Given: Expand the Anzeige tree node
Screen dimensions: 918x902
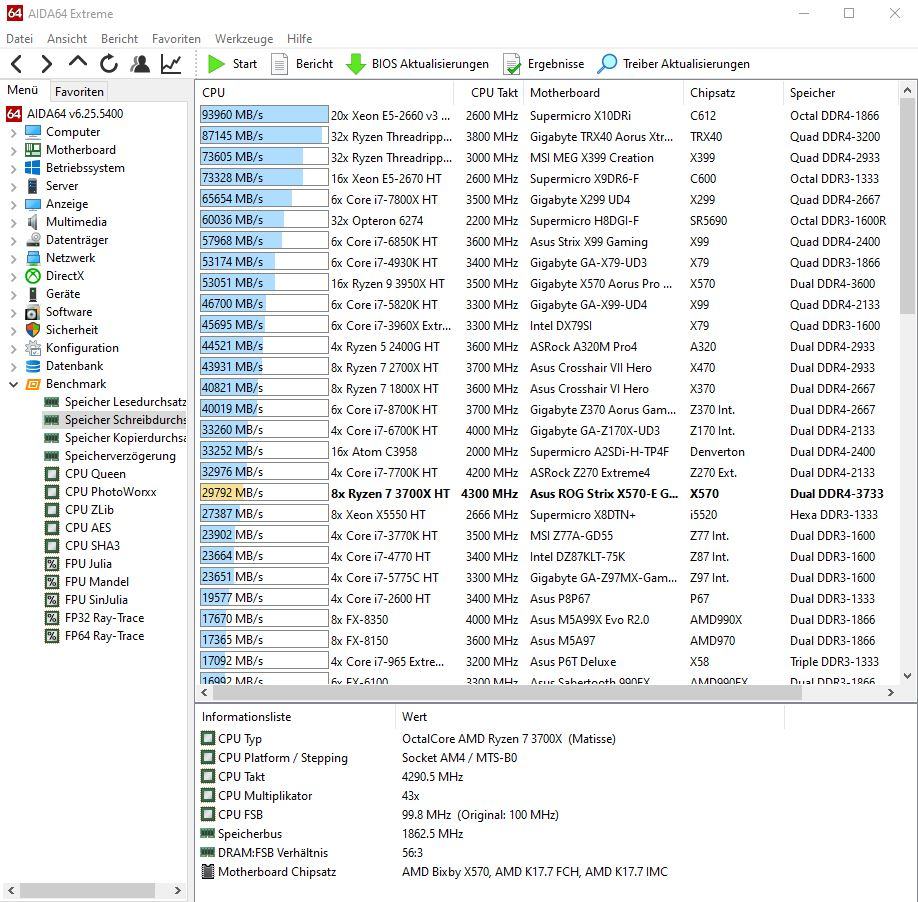Looking at the screenshot, I should click(x=13, y=205).
